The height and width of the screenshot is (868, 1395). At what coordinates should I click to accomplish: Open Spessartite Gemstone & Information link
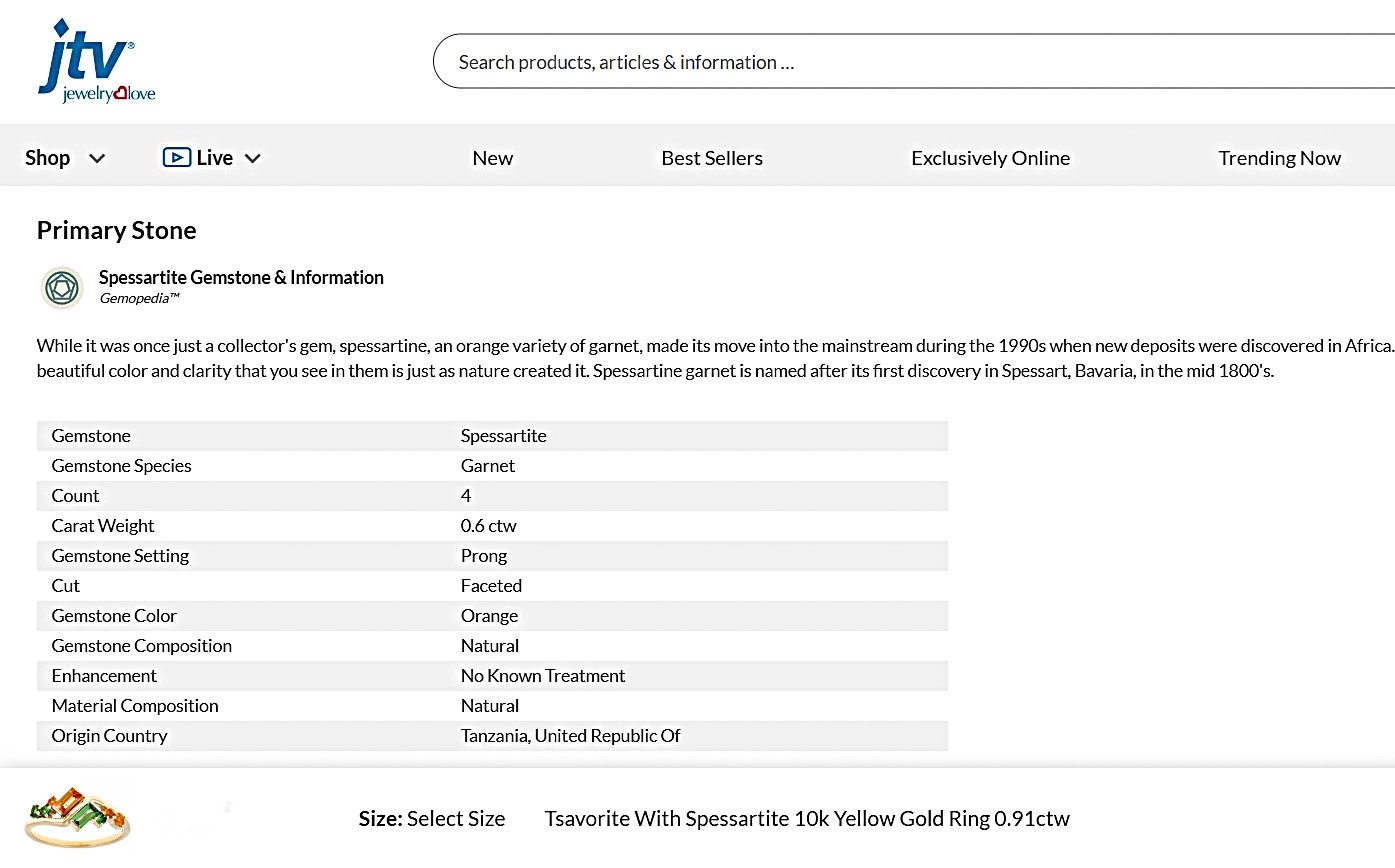point(241,277)
